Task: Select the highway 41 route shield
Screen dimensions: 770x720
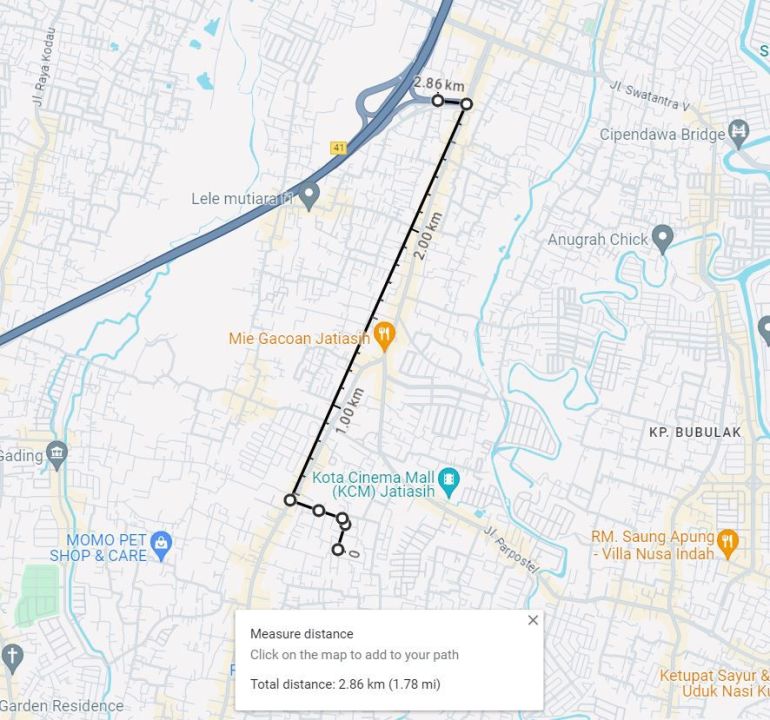Action: tap(338, 148)
